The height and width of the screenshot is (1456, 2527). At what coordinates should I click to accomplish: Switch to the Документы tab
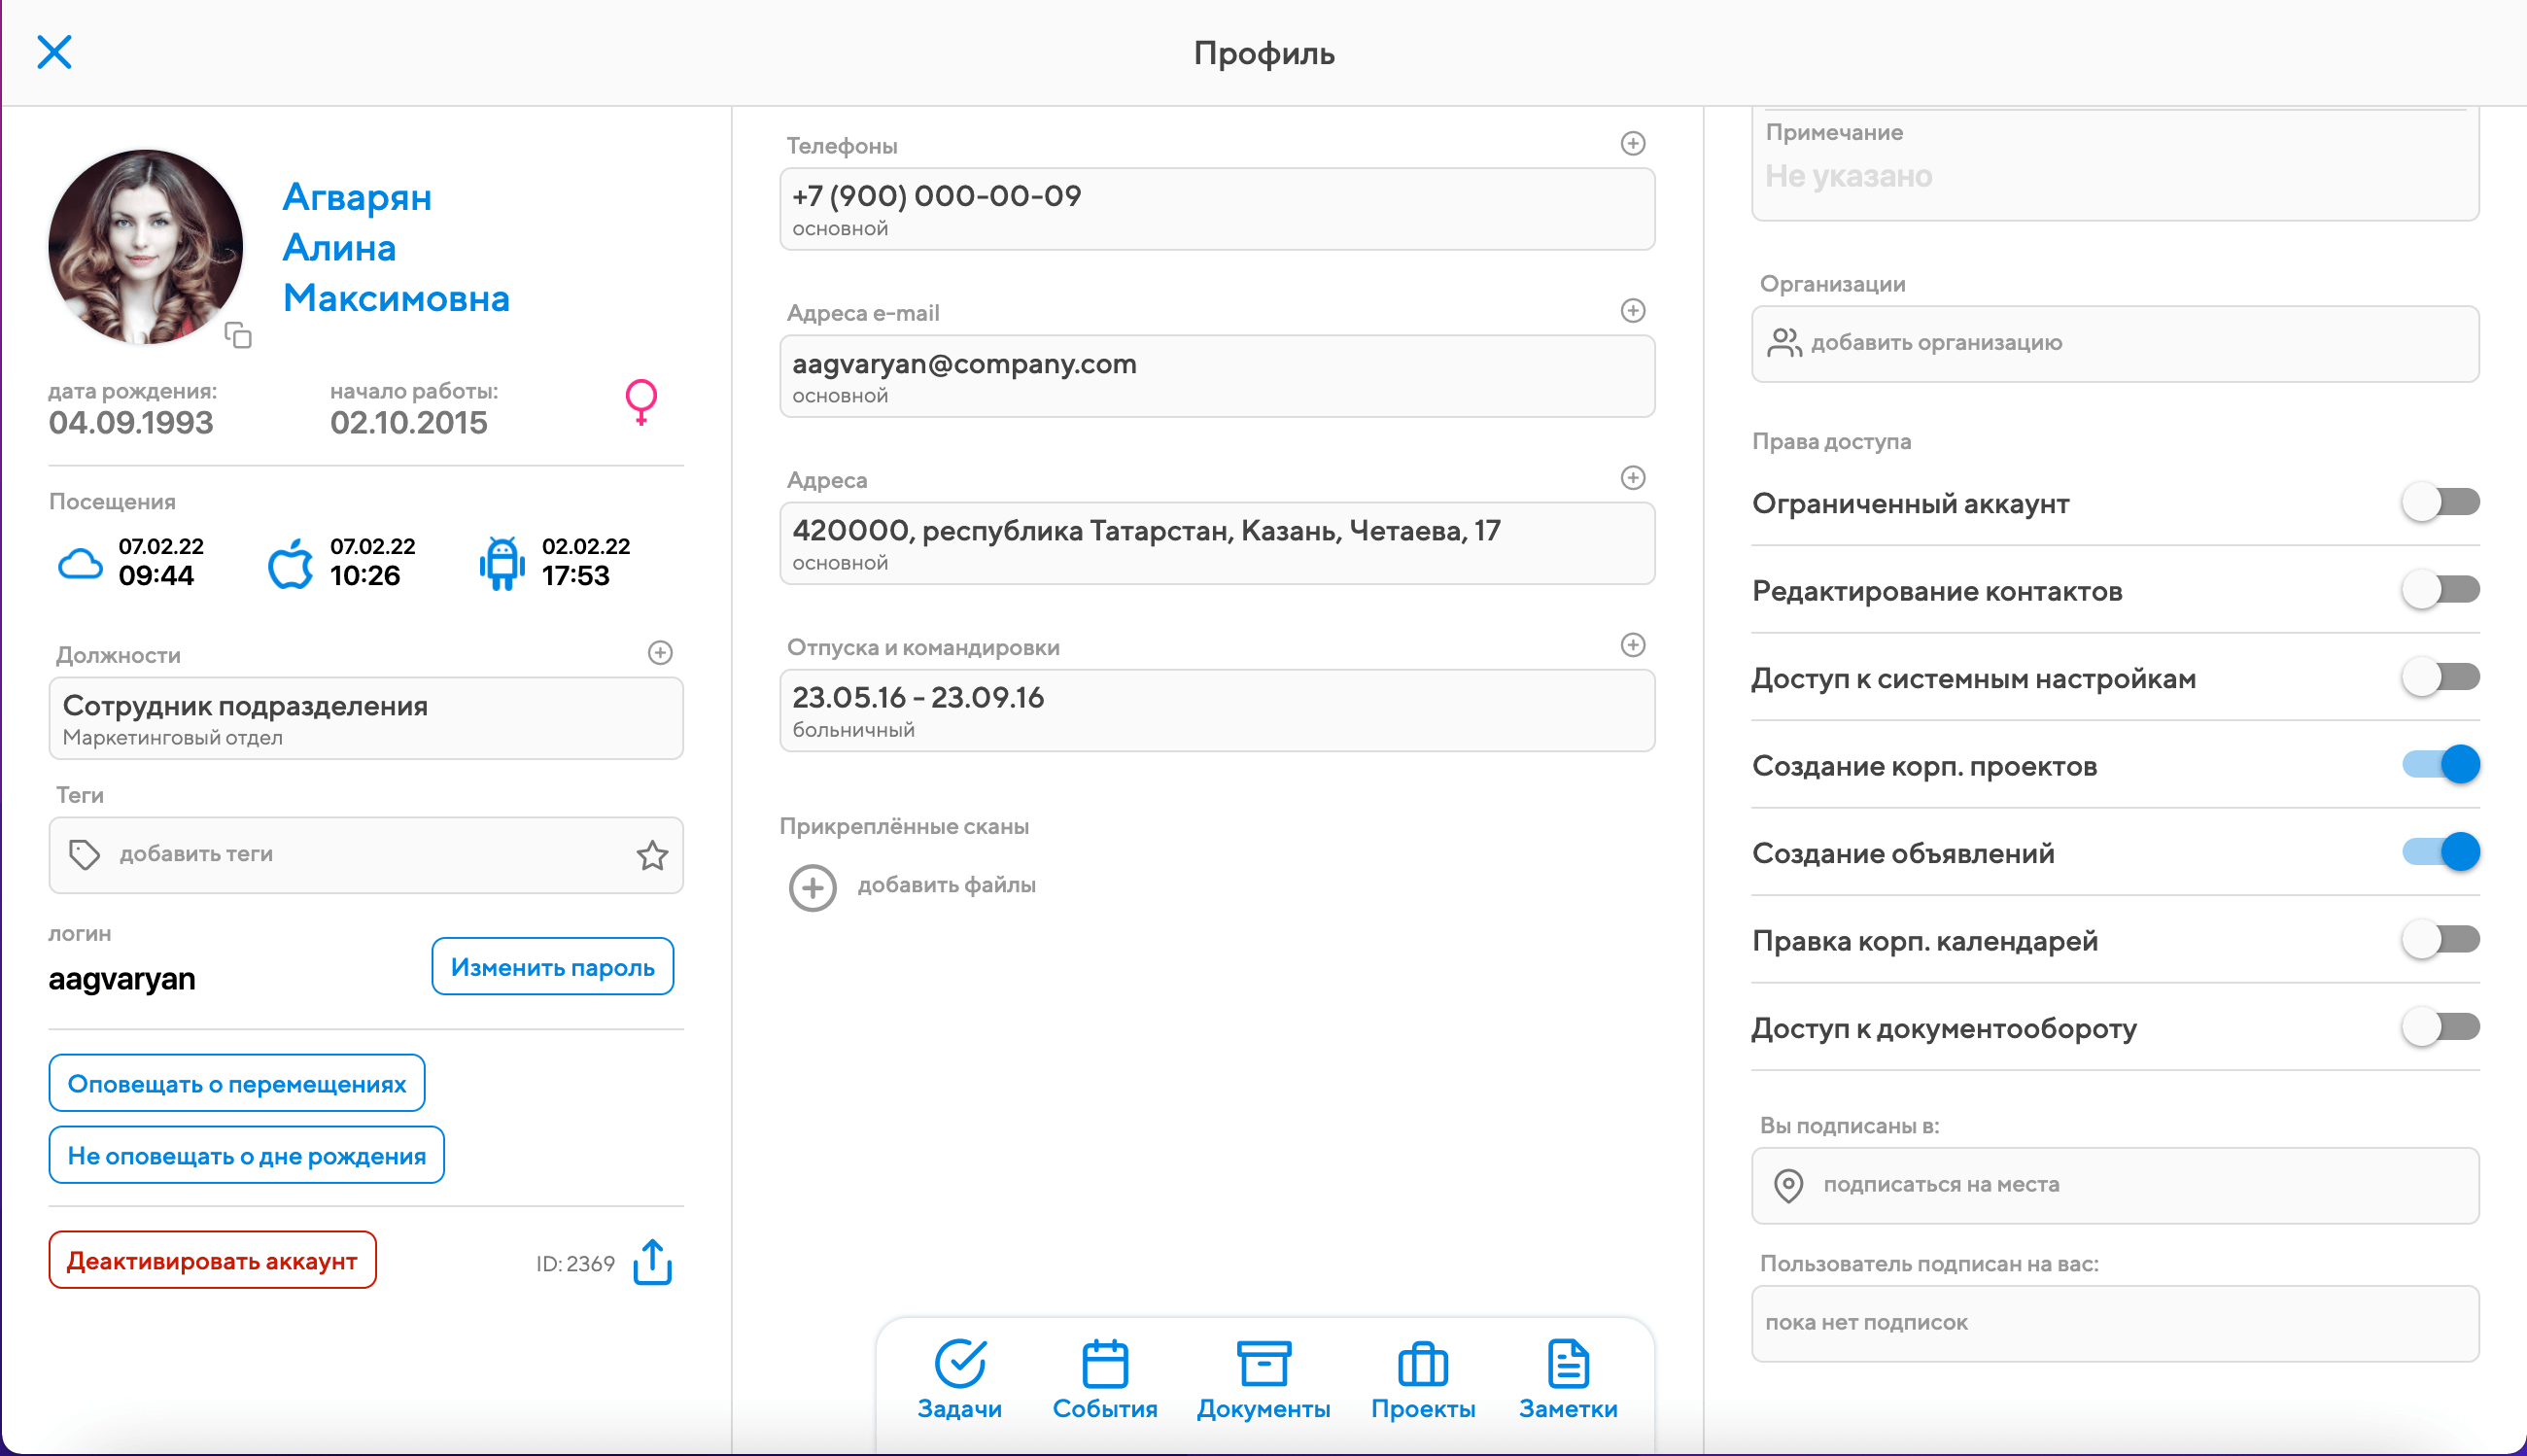pyautogui.click(x=1263, y=1380)
